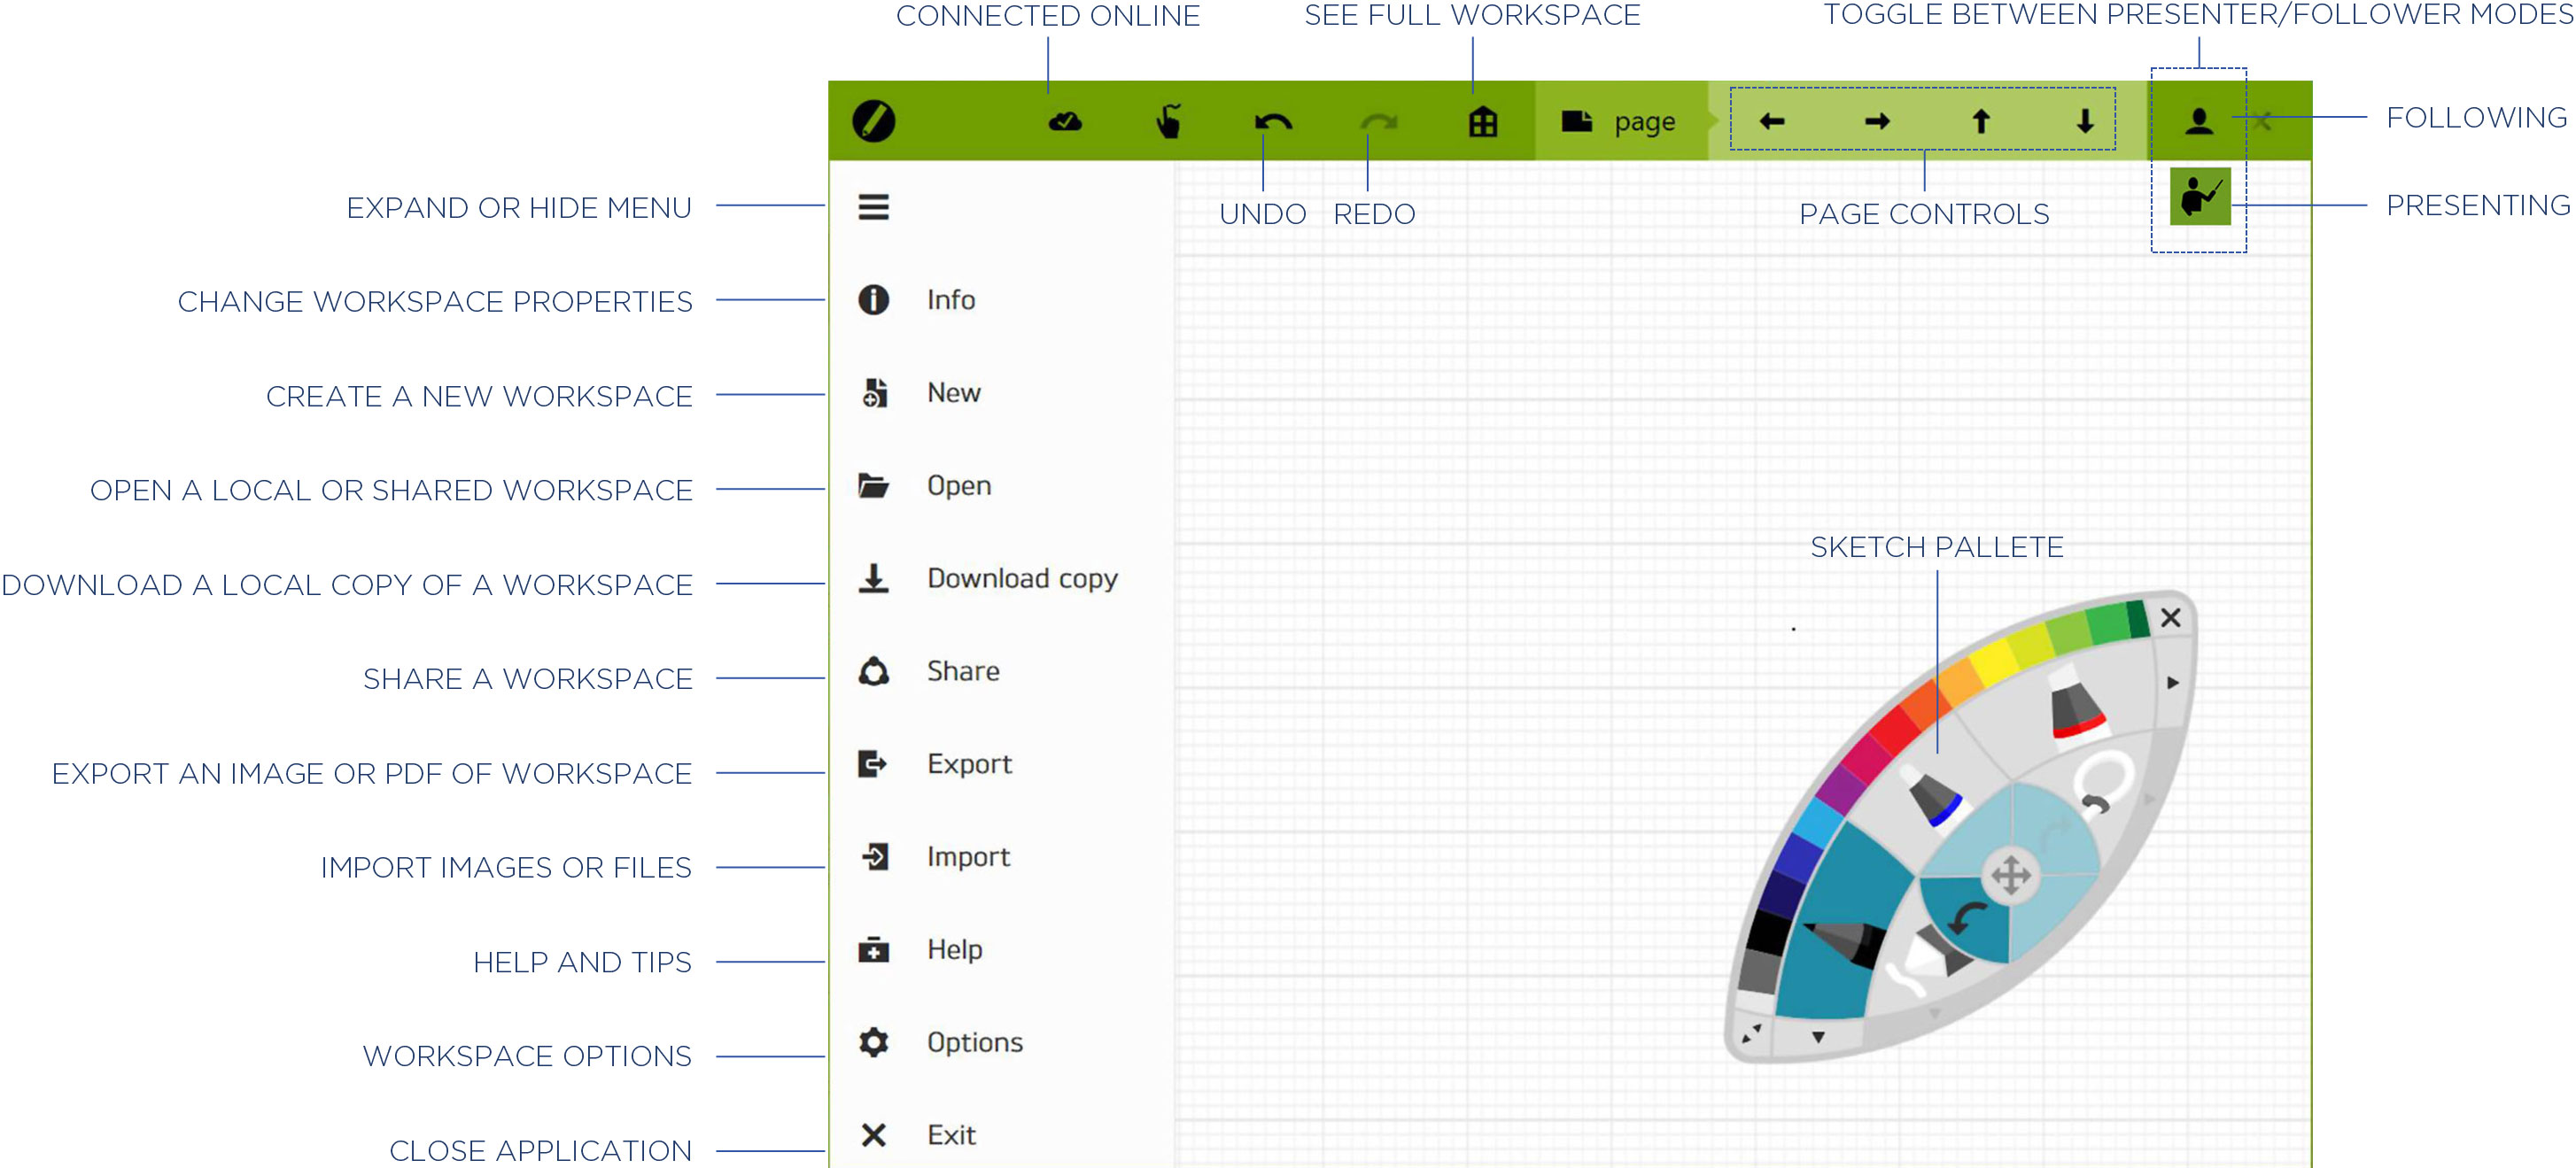Viewport: 2576px width, 1168px height.
Task: Pick the light blue color swatch
Action: [1817, 823]
